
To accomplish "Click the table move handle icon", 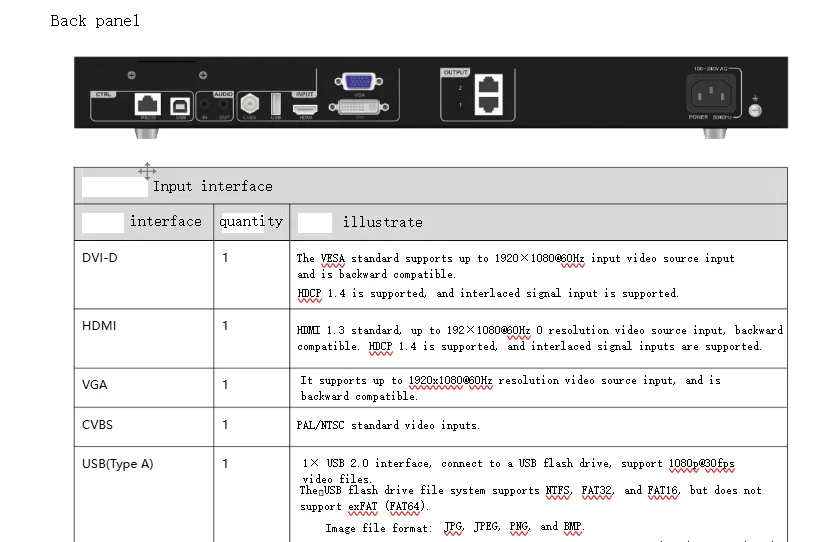I will pyautogui.click(x=147, y=171).
